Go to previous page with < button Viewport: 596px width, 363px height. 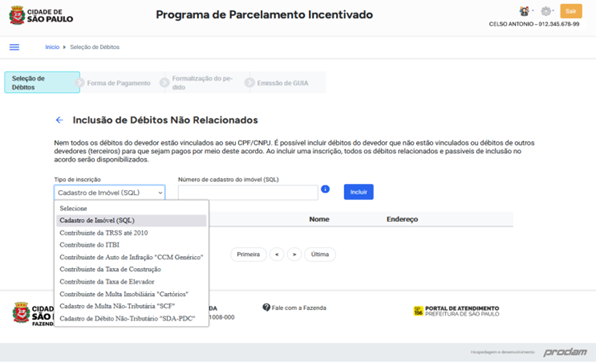pyautogui.click(x=277, y=254)
